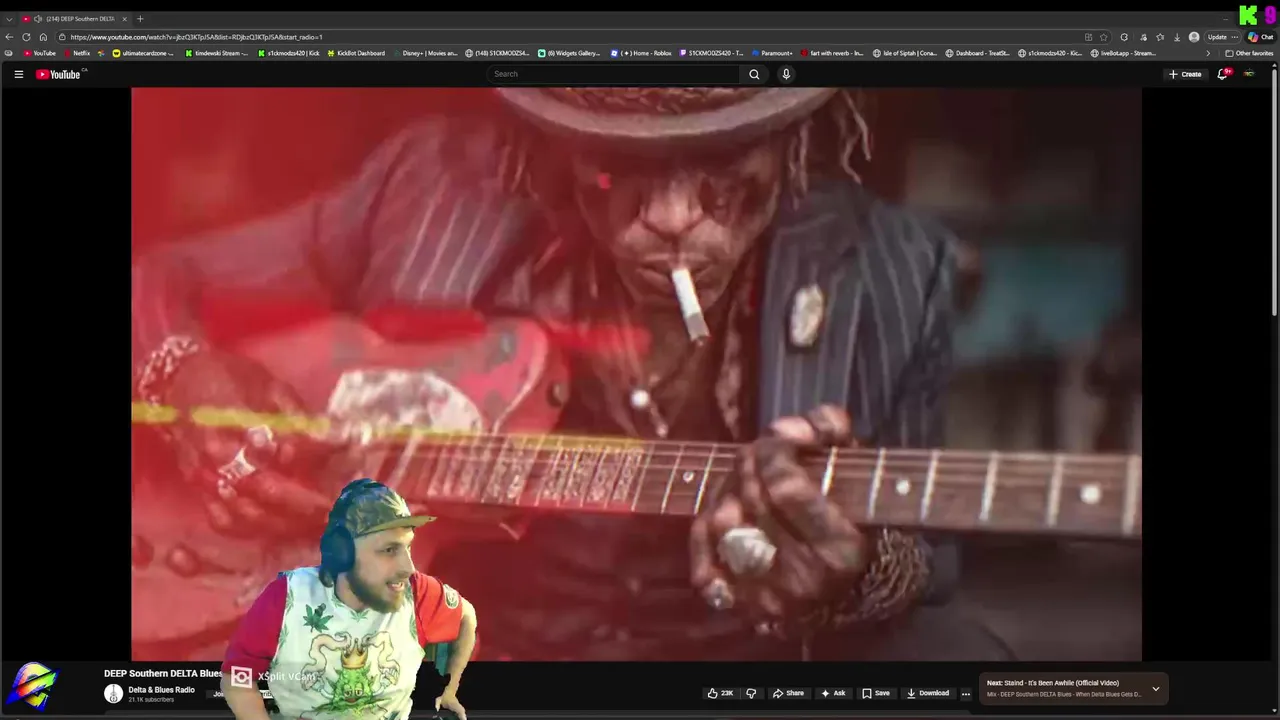Open the KickBot Dashboard bookmark
1280x720 pixels.
coord(356,53)
